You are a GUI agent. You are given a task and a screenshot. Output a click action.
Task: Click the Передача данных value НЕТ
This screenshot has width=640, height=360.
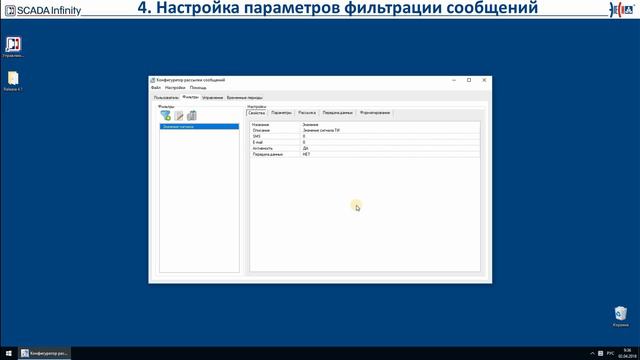pyautogui.click(x=307, y=154)
